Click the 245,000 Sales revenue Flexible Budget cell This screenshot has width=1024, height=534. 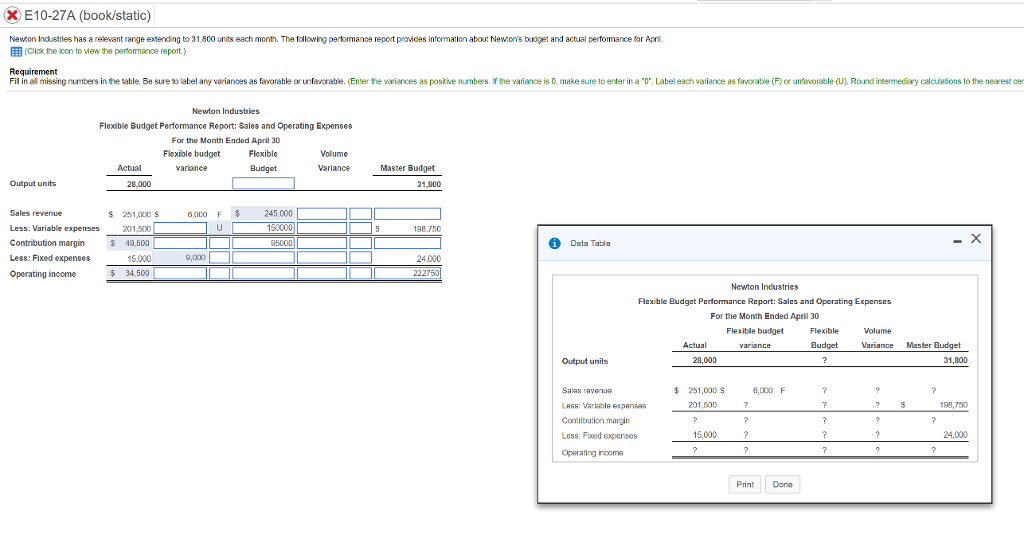pyautogui.click(x=263, y=213)
